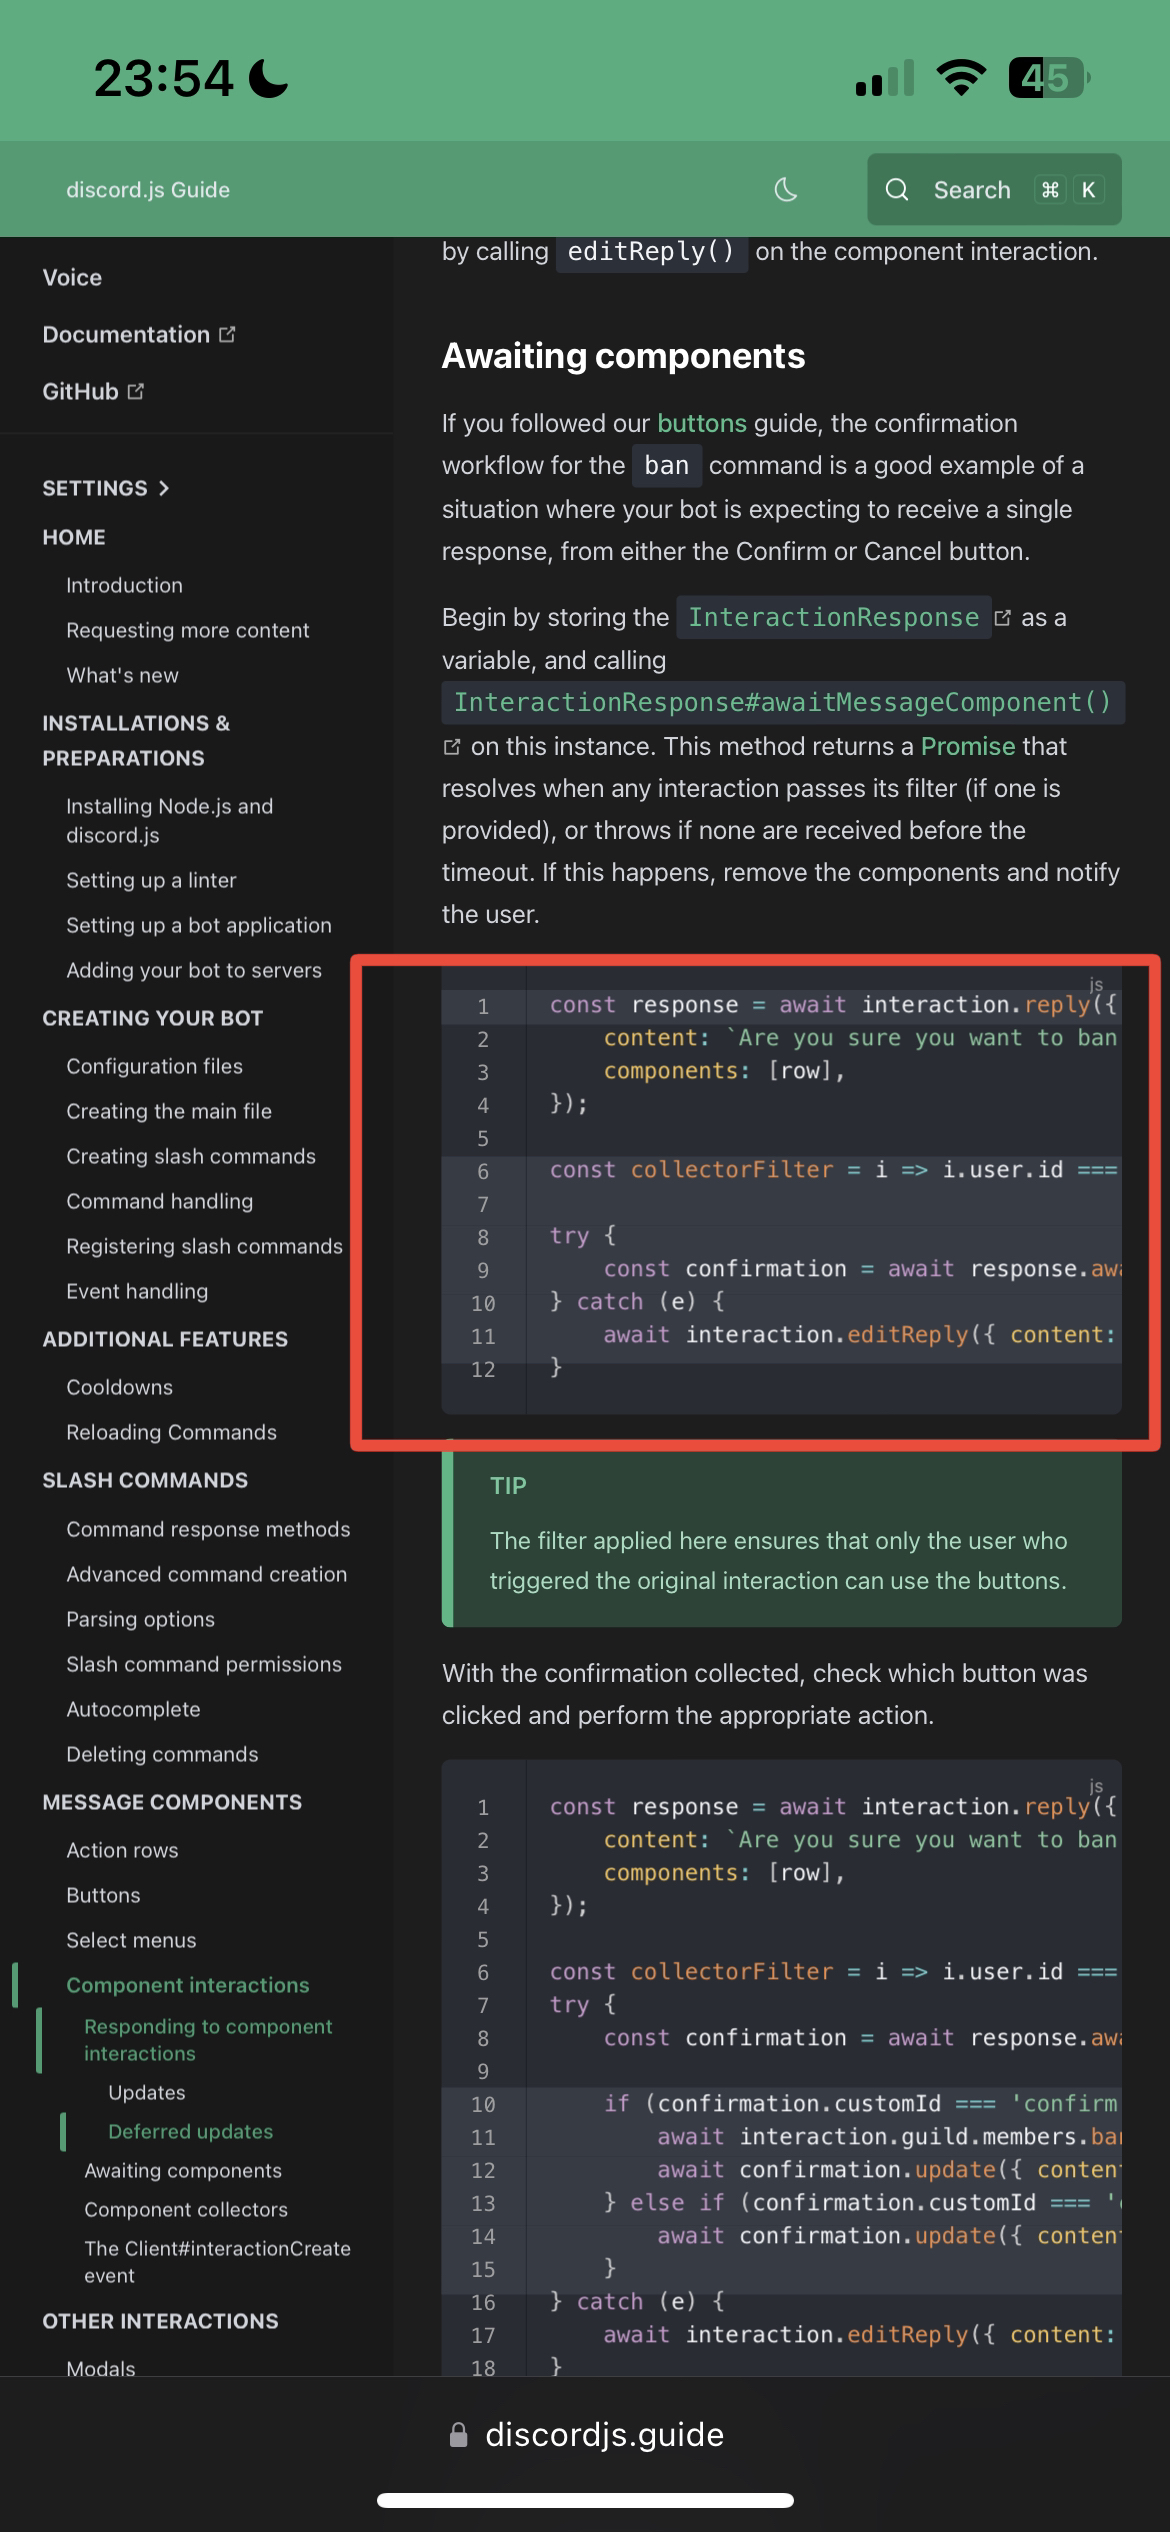Open Reloading Commands page
This screenshot has height=2532, width=1170.
pyautogui.click(x=171, y=1432)
